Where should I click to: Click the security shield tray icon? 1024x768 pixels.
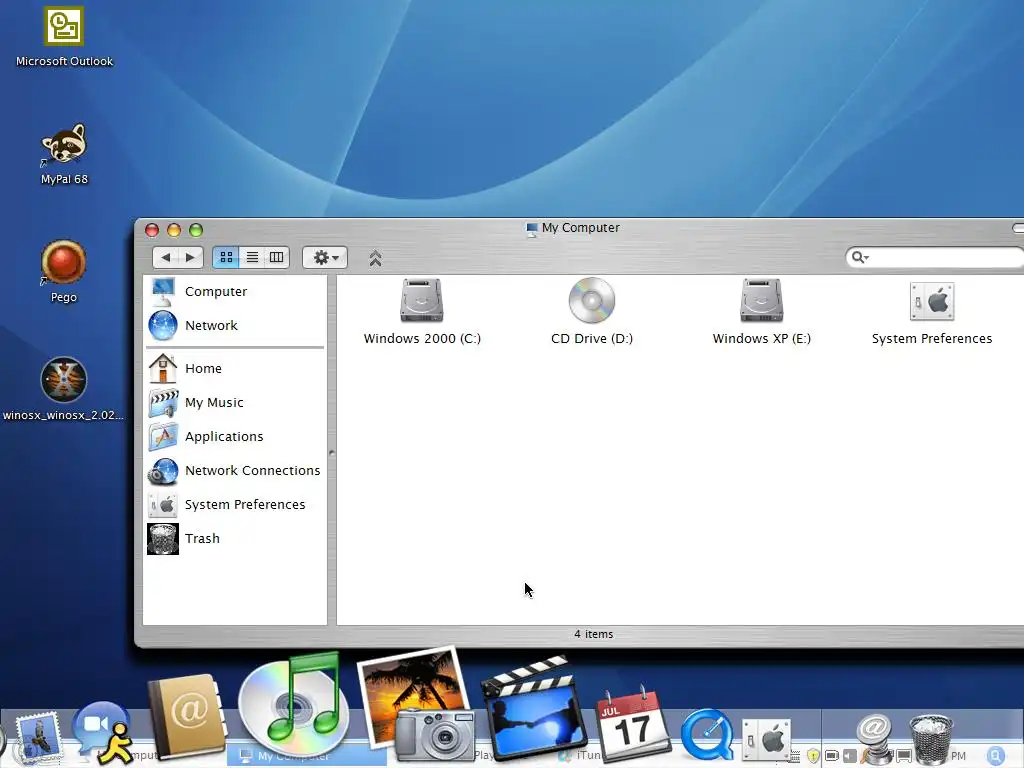point(813,756)
